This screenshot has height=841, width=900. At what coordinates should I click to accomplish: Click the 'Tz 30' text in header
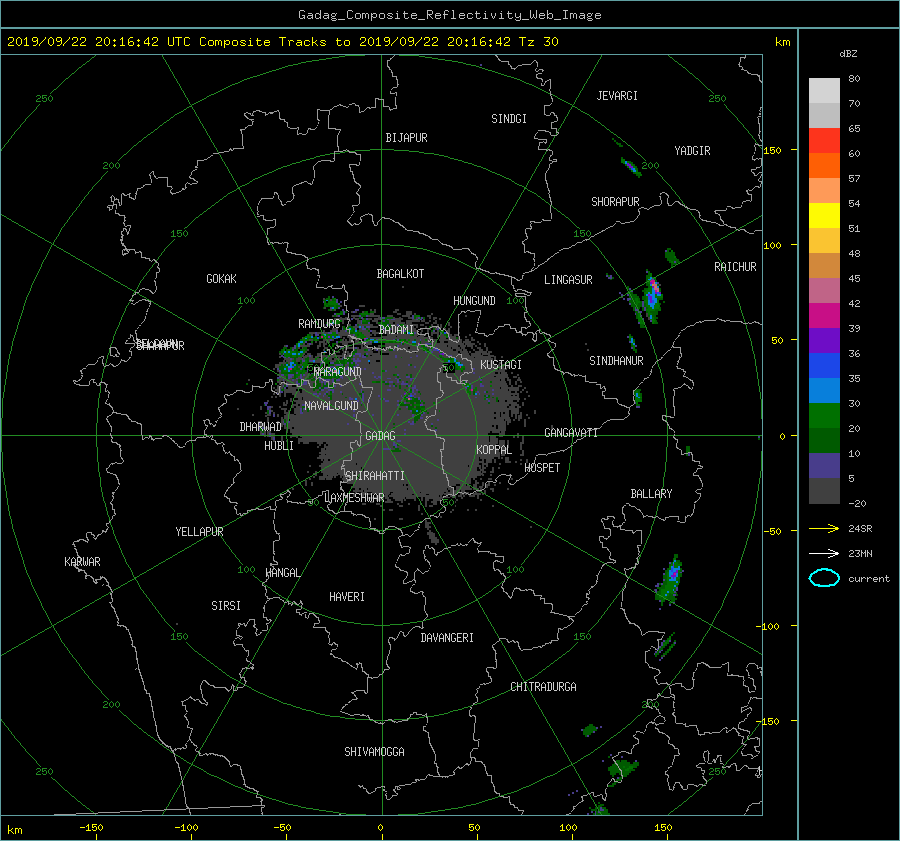tap(538, 42)
